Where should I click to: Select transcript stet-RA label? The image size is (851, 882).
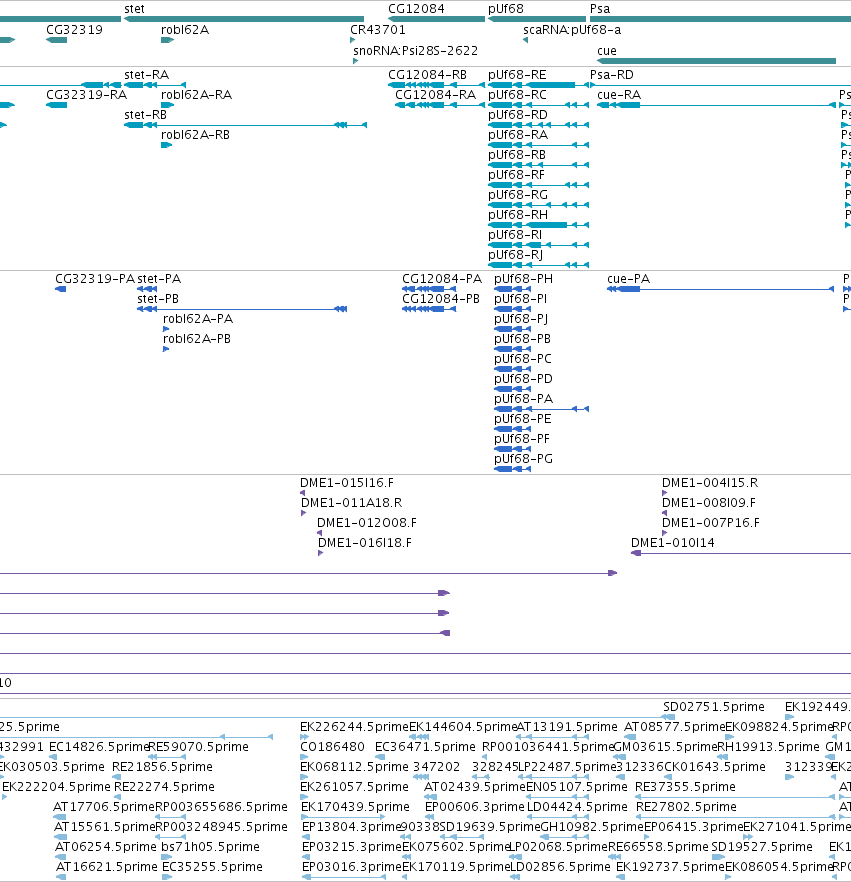click(x=146, y=74)
